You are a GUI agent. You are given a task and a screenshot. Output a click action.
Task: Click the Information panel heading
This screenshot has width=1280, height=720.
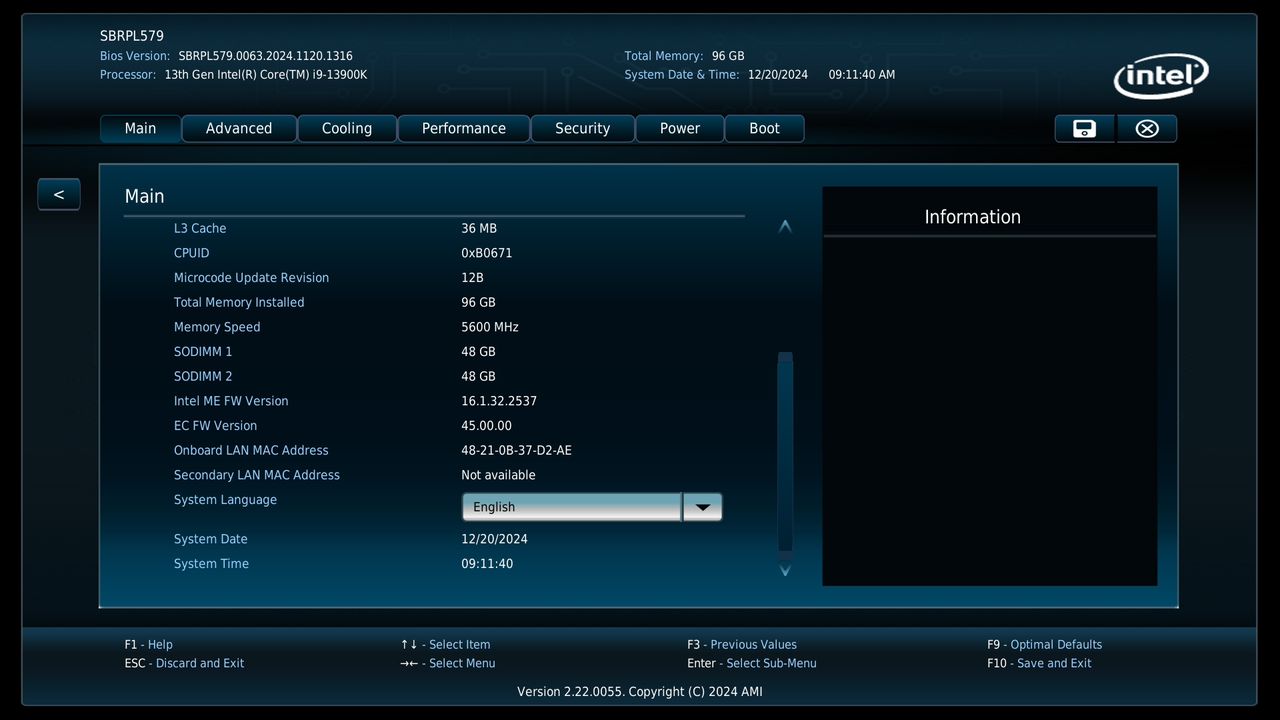pos(973,217)
